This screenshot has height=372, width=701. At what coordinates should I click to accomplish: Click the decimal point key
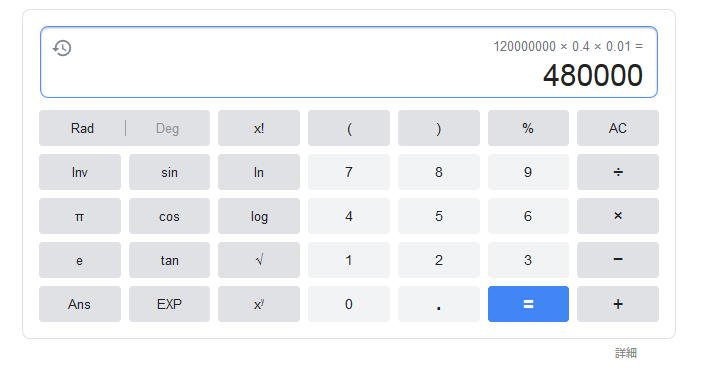pyautogui.click(x=439, y=304)
